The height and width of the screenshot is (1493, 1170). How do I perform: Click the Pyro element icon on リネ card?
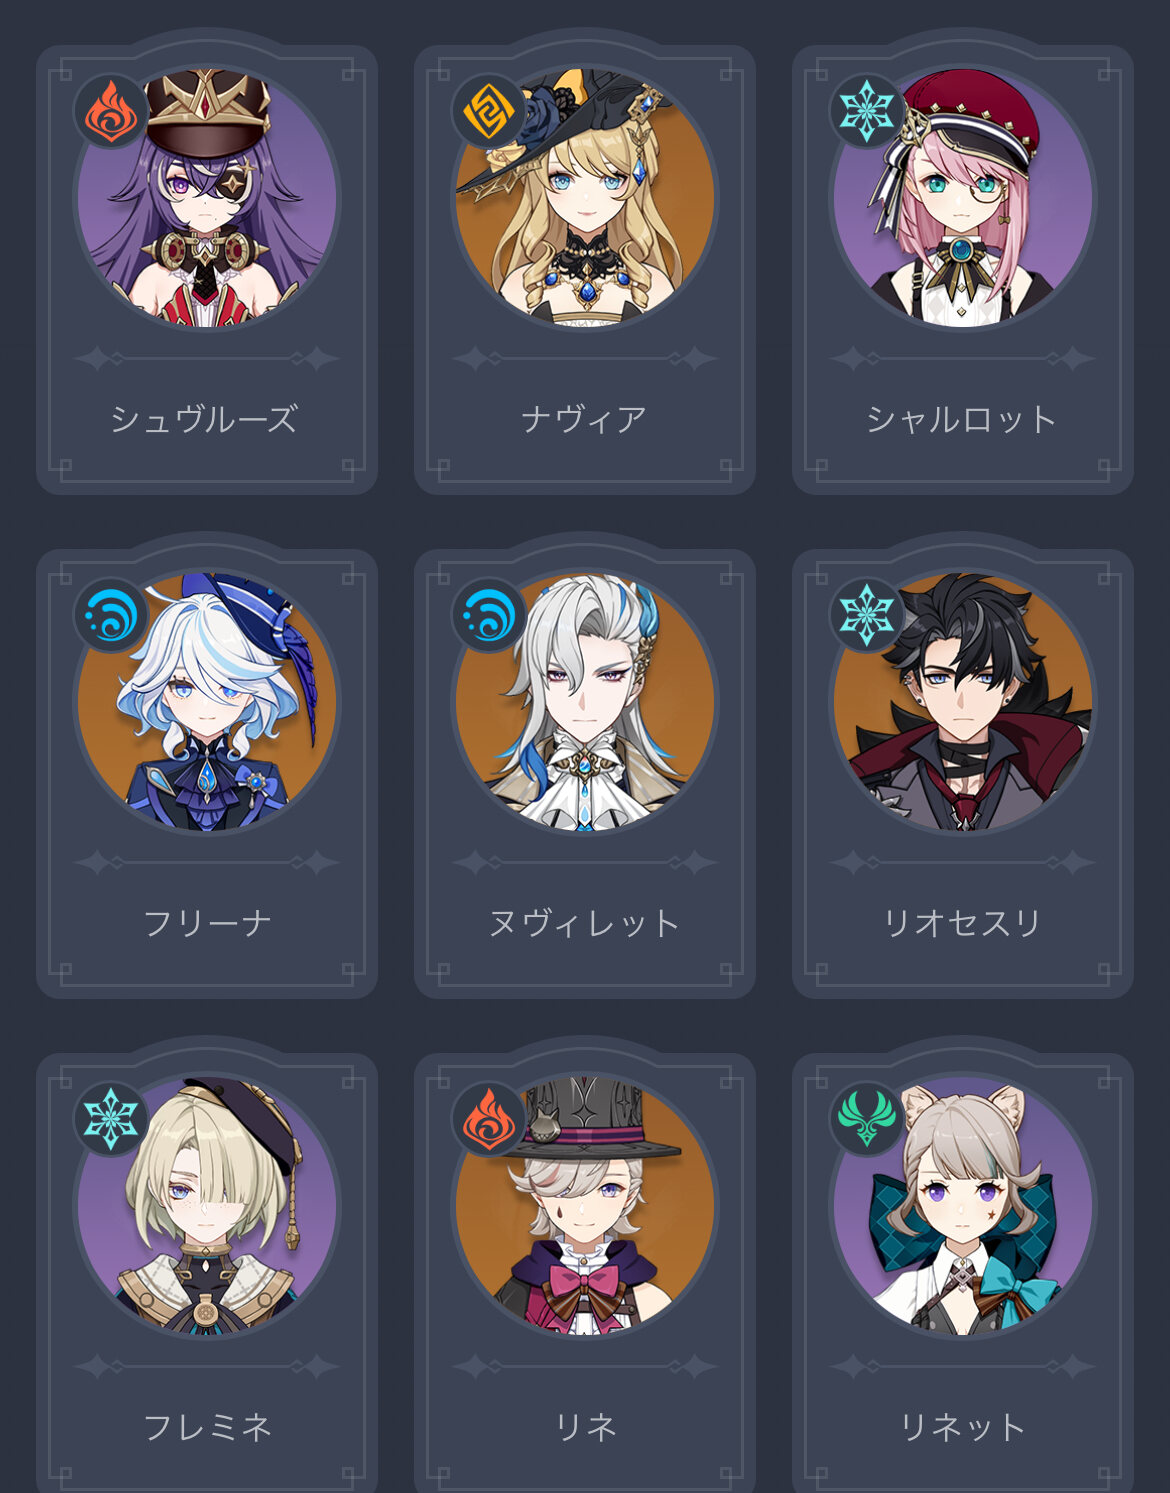[488, 1118]
